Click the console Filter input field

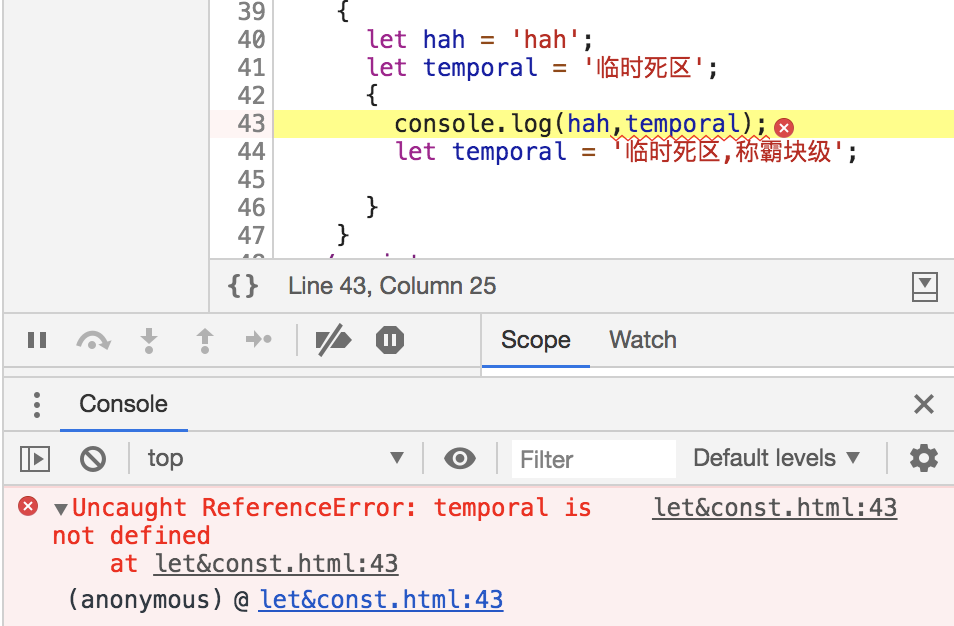click(593, 459)
